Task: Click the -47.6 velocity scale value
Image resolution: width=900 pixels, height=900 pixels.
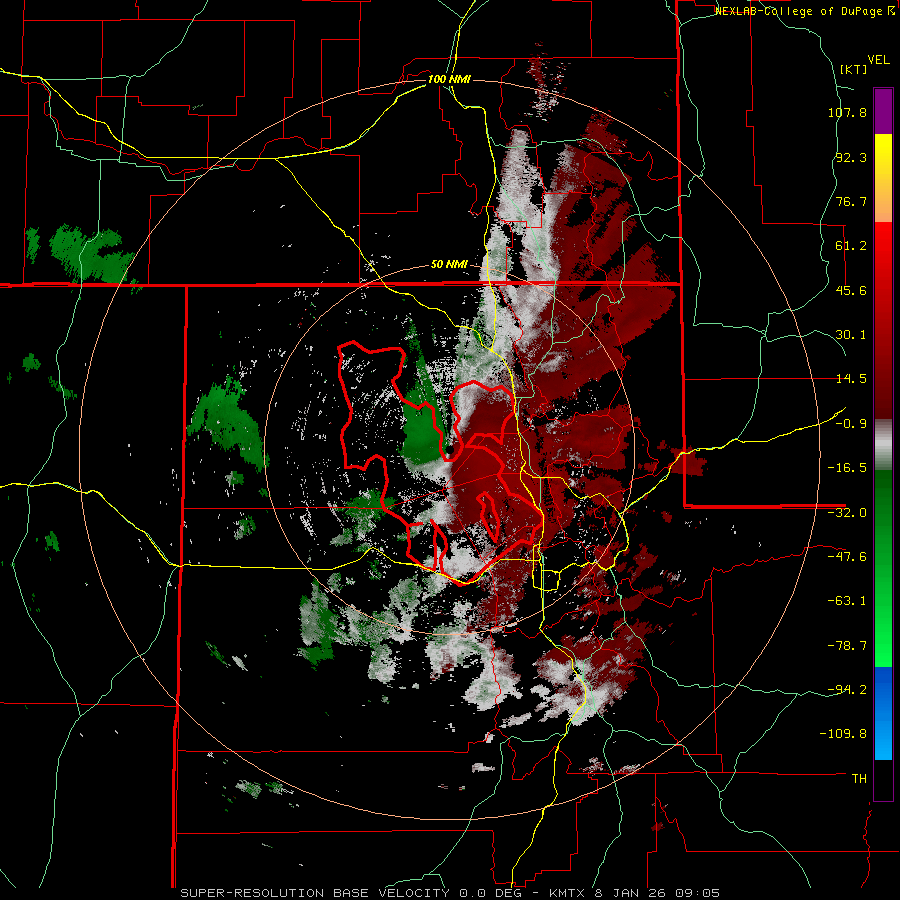Action: coord(847,557)
